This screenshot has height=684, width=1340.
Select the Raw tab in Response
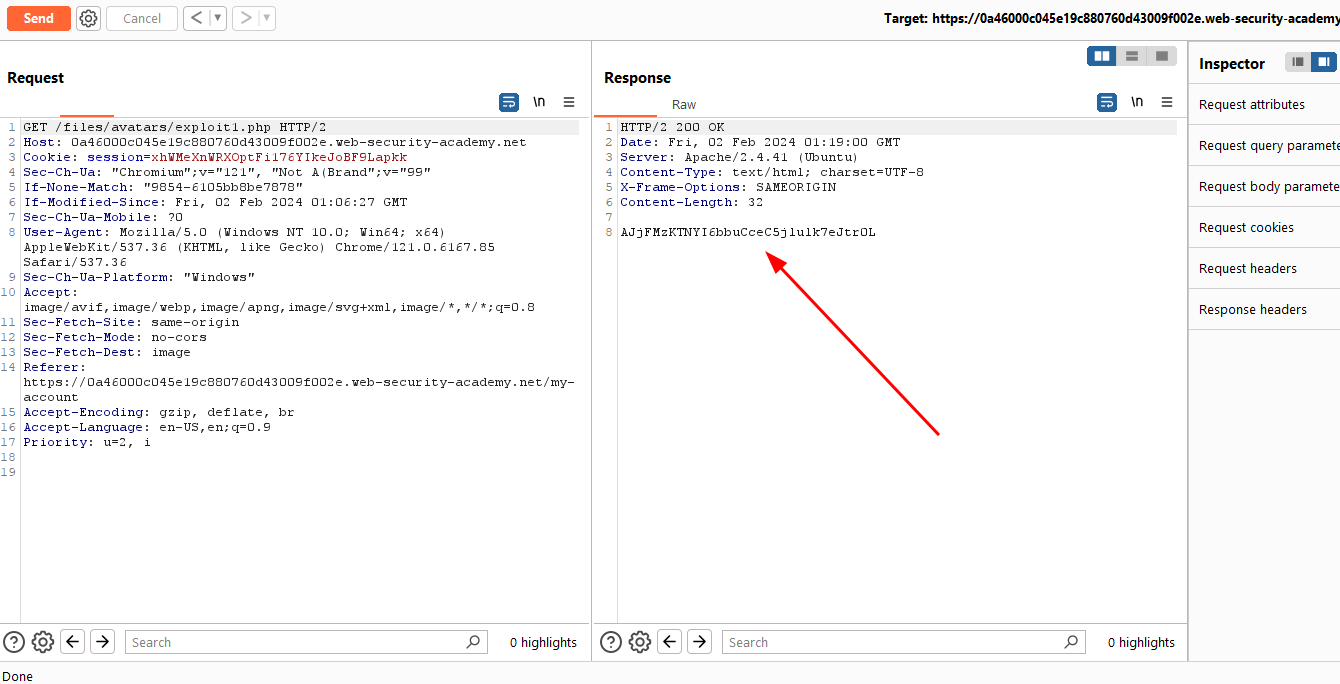684,104
